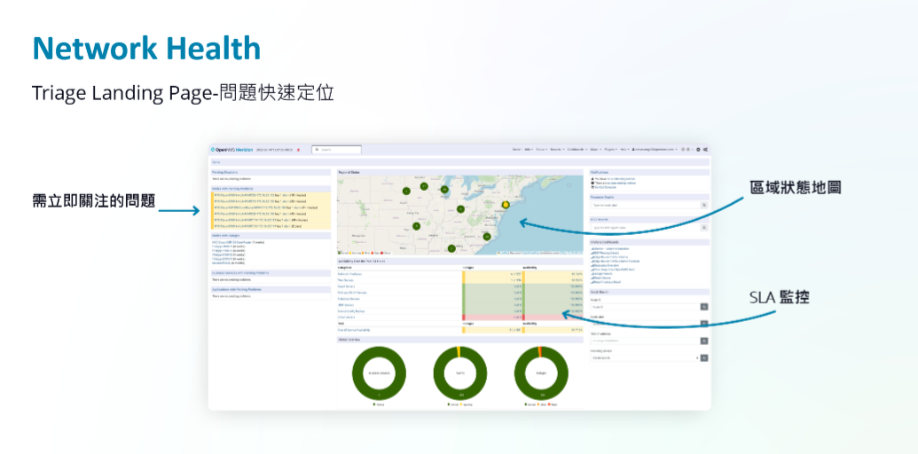Open the Network Interfaces category link

click(x=352, y=273)
